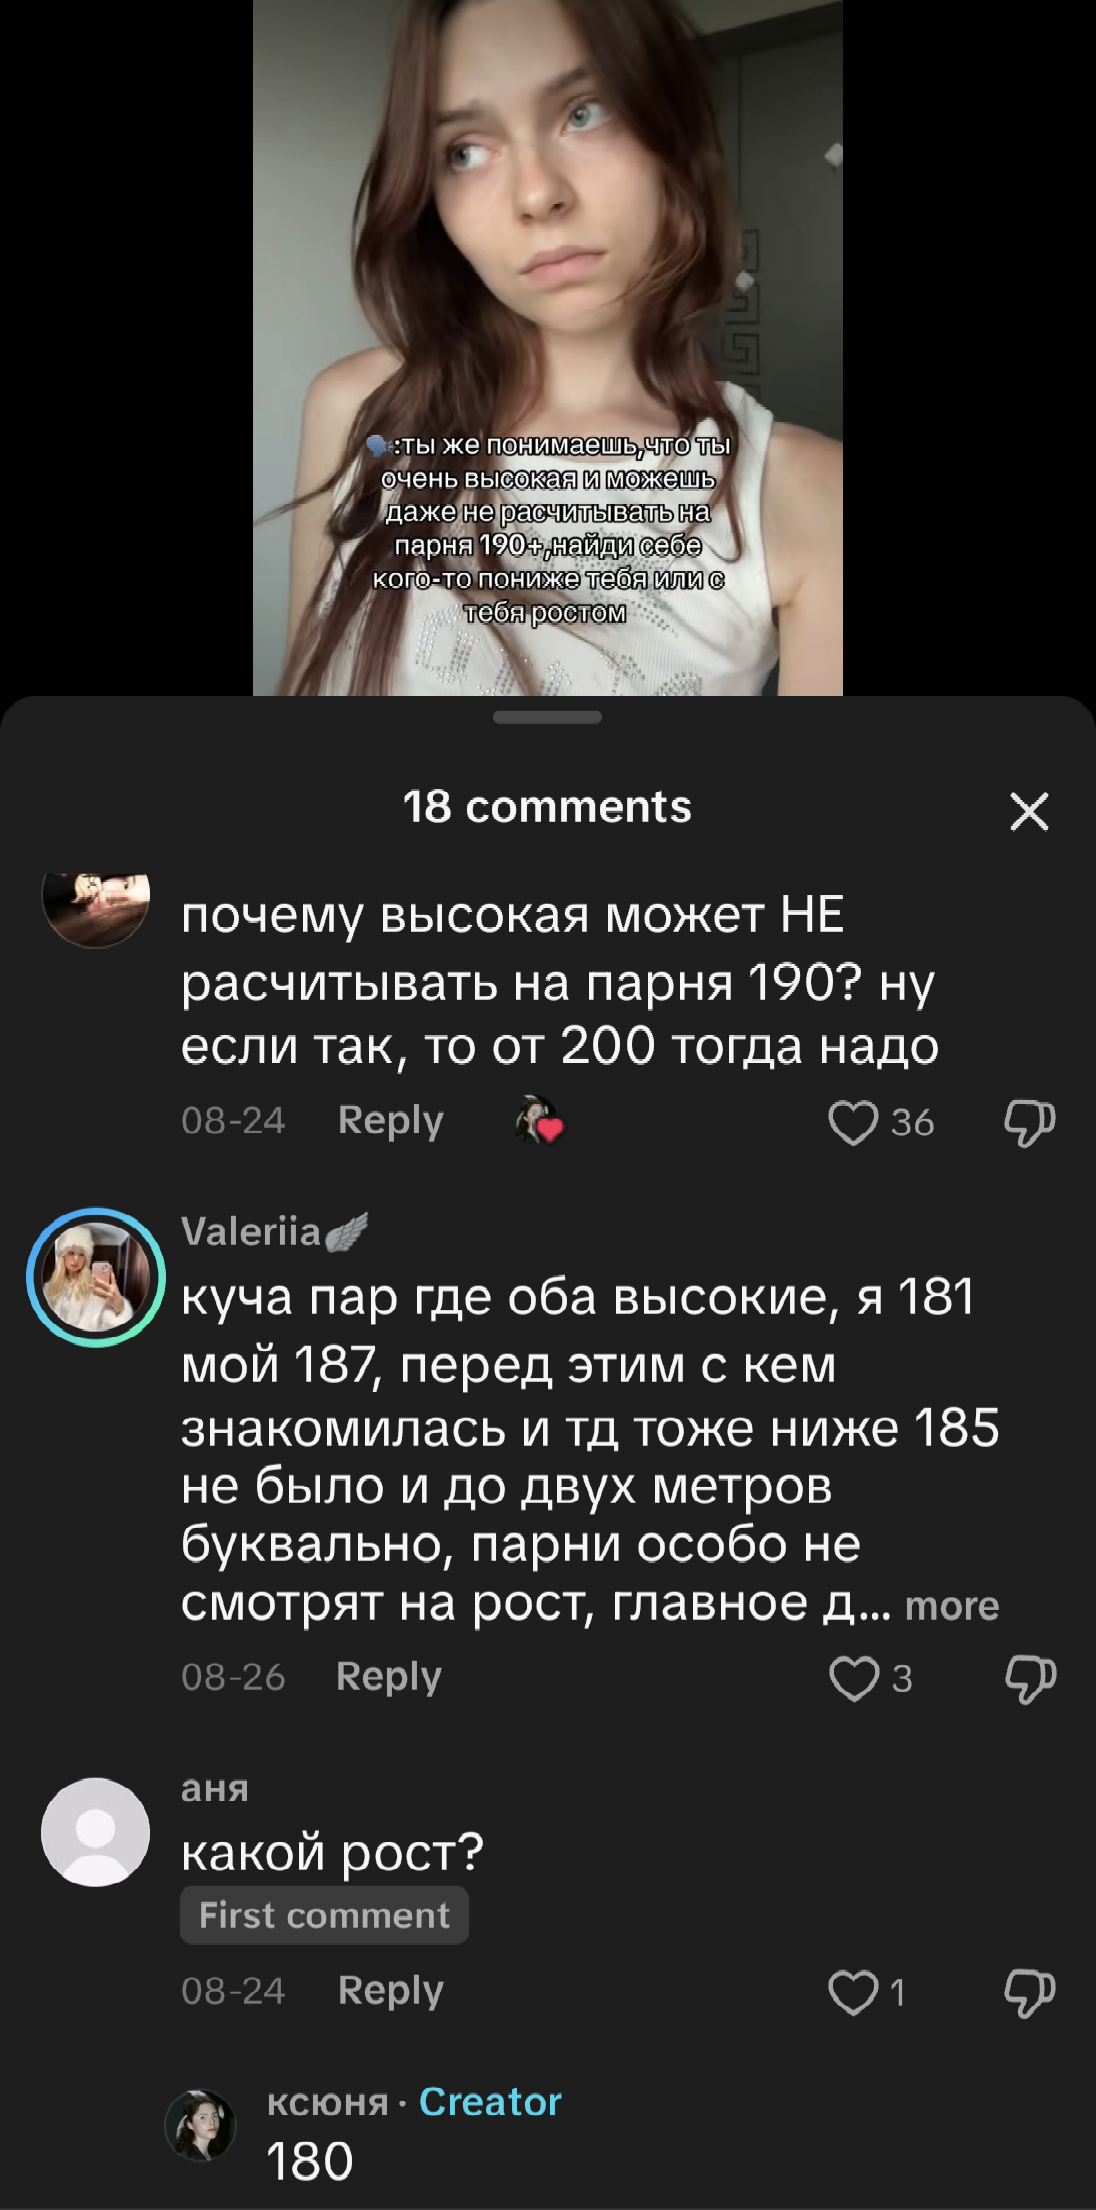Open Valeriia's profile picture with story ring
The width and height of the screenshot is (1096, 2210).
(96, 1277)
